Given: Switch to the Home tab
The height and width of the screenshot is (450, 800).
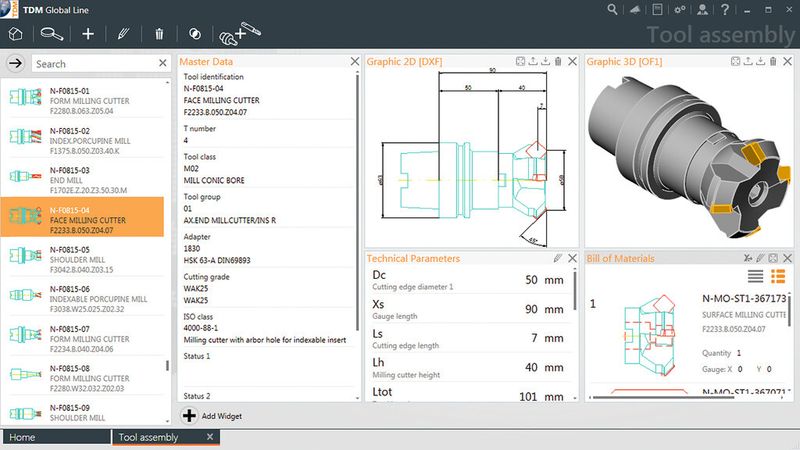Looking at the screenshot, I should (57, 437).
